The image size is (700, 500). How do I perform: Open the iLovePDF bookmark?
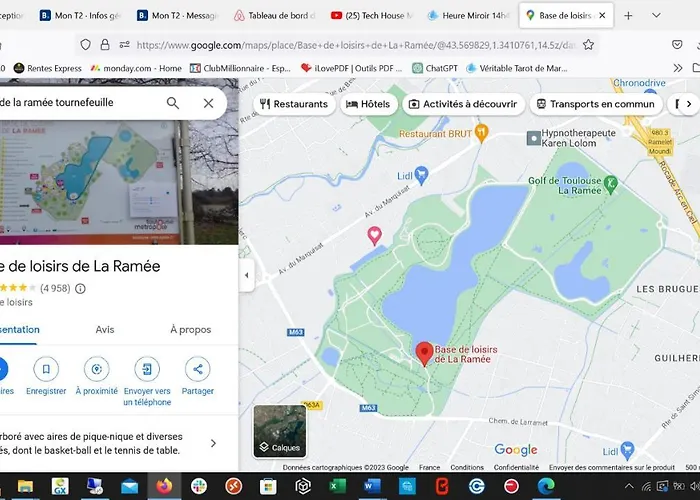click(x=352, y=68)
